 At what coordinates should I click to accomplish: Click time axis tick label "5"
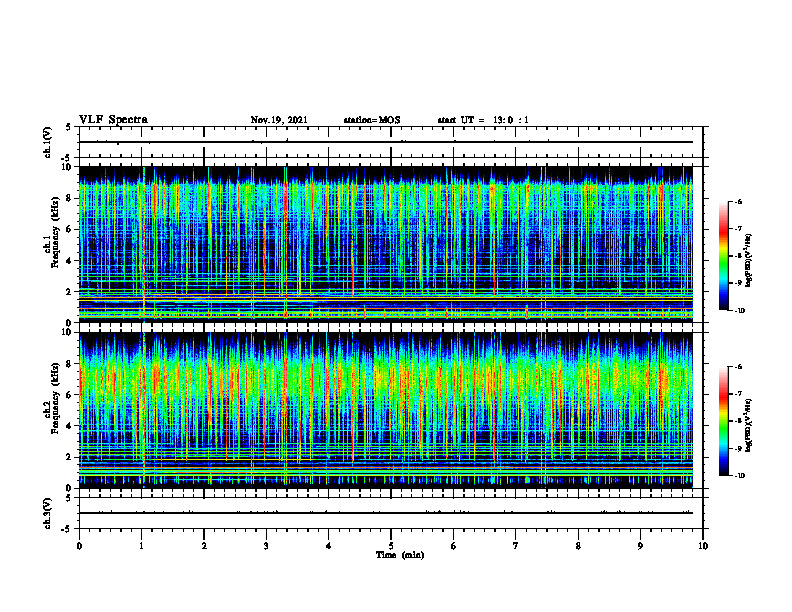pyautogui.click(x=391, y=546)
